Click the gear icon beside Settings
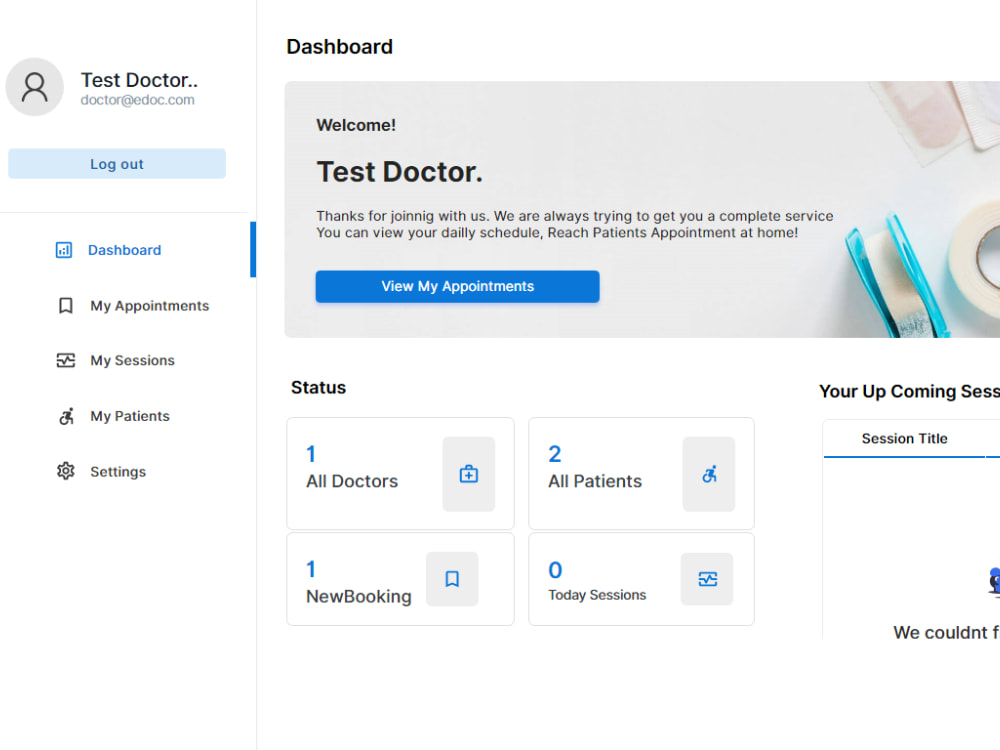1000x750 pixels. (66, 471)
